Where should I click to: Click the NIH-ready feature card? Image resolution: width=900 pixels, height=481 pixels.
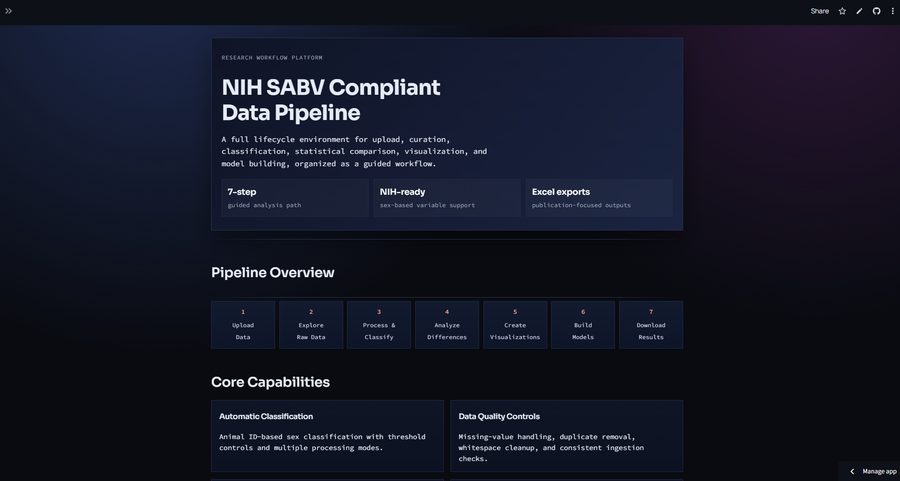pos(447,198)
